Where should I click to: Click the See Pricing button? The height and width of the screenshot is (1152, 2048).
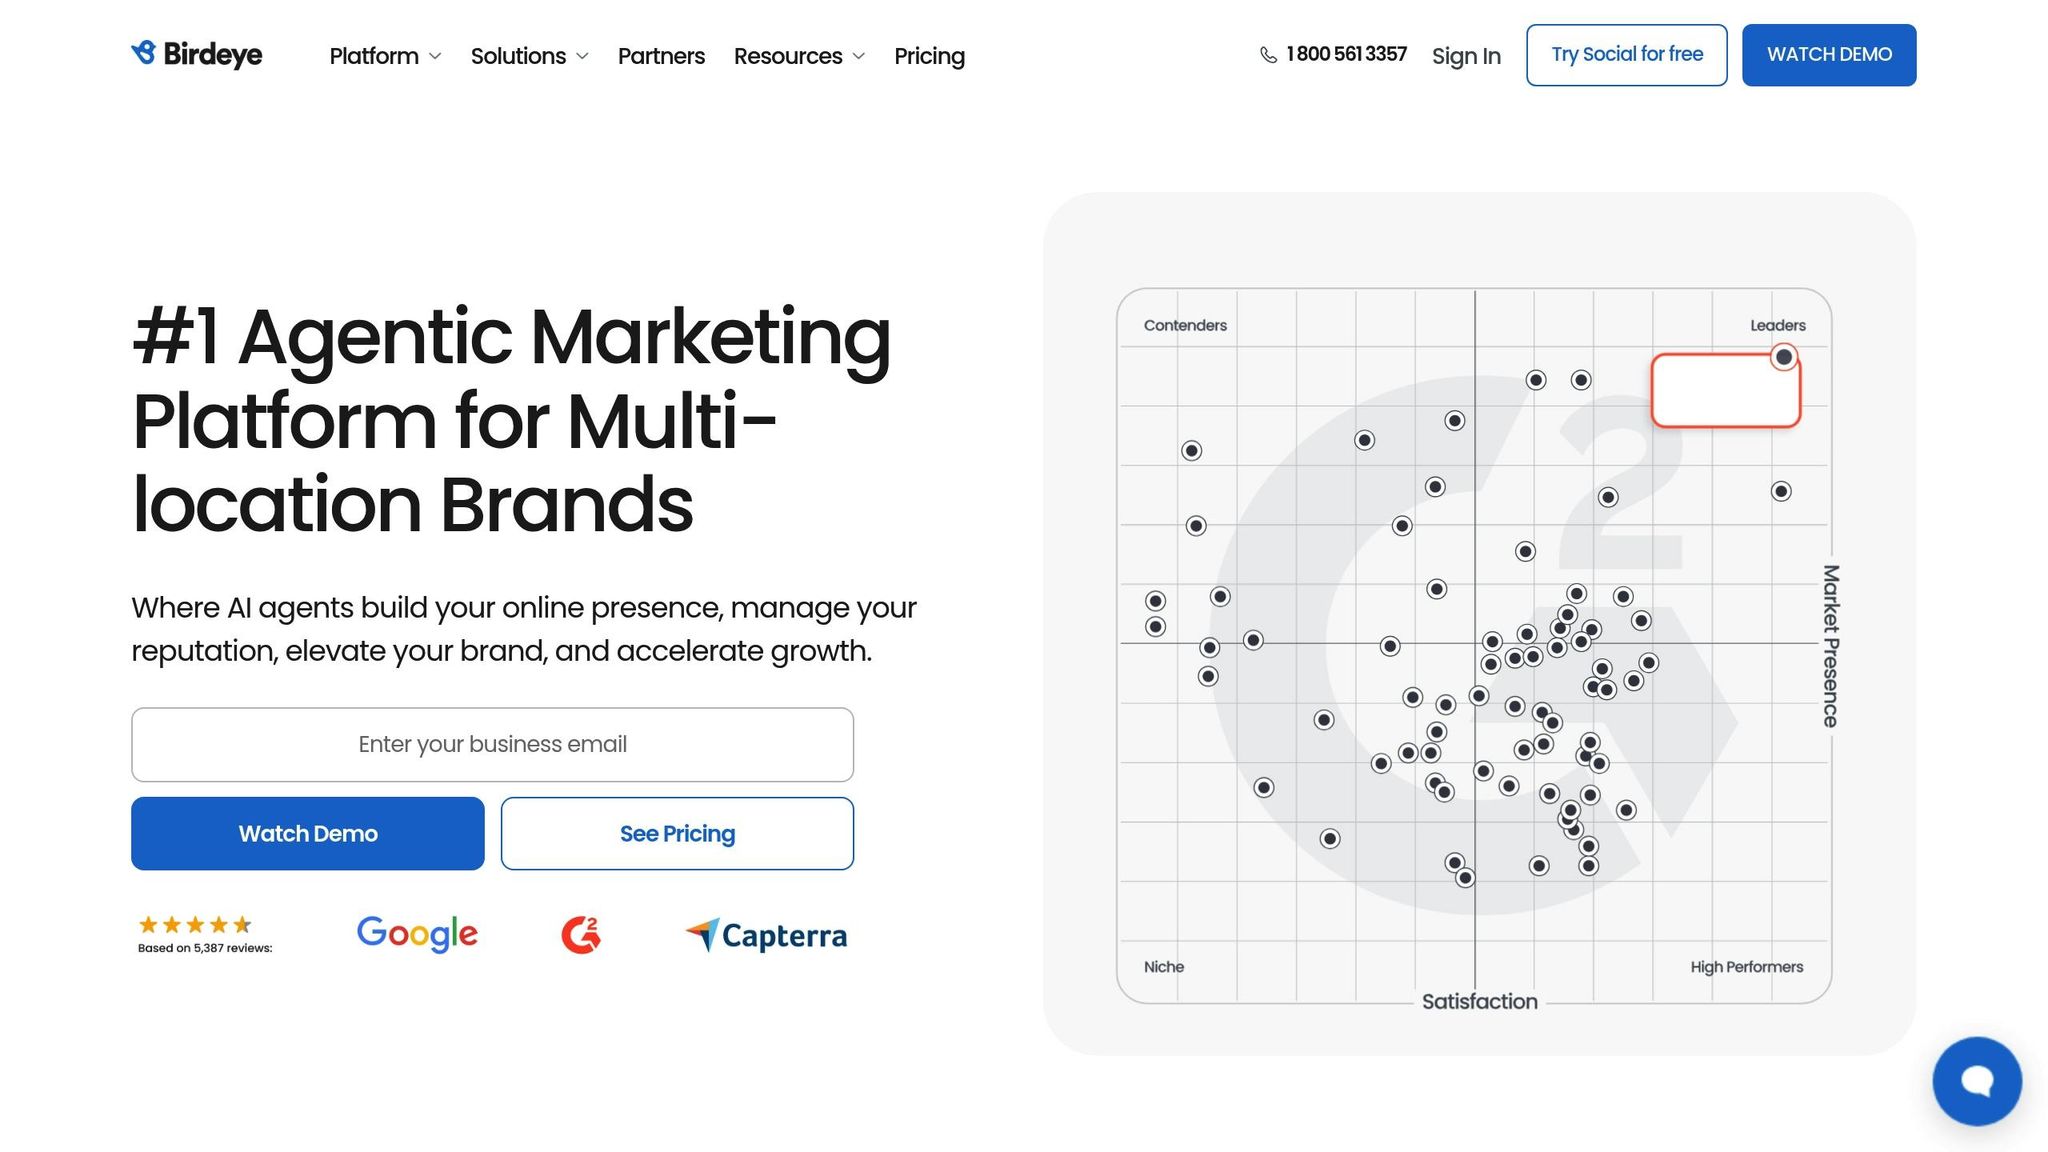[677, 833]
